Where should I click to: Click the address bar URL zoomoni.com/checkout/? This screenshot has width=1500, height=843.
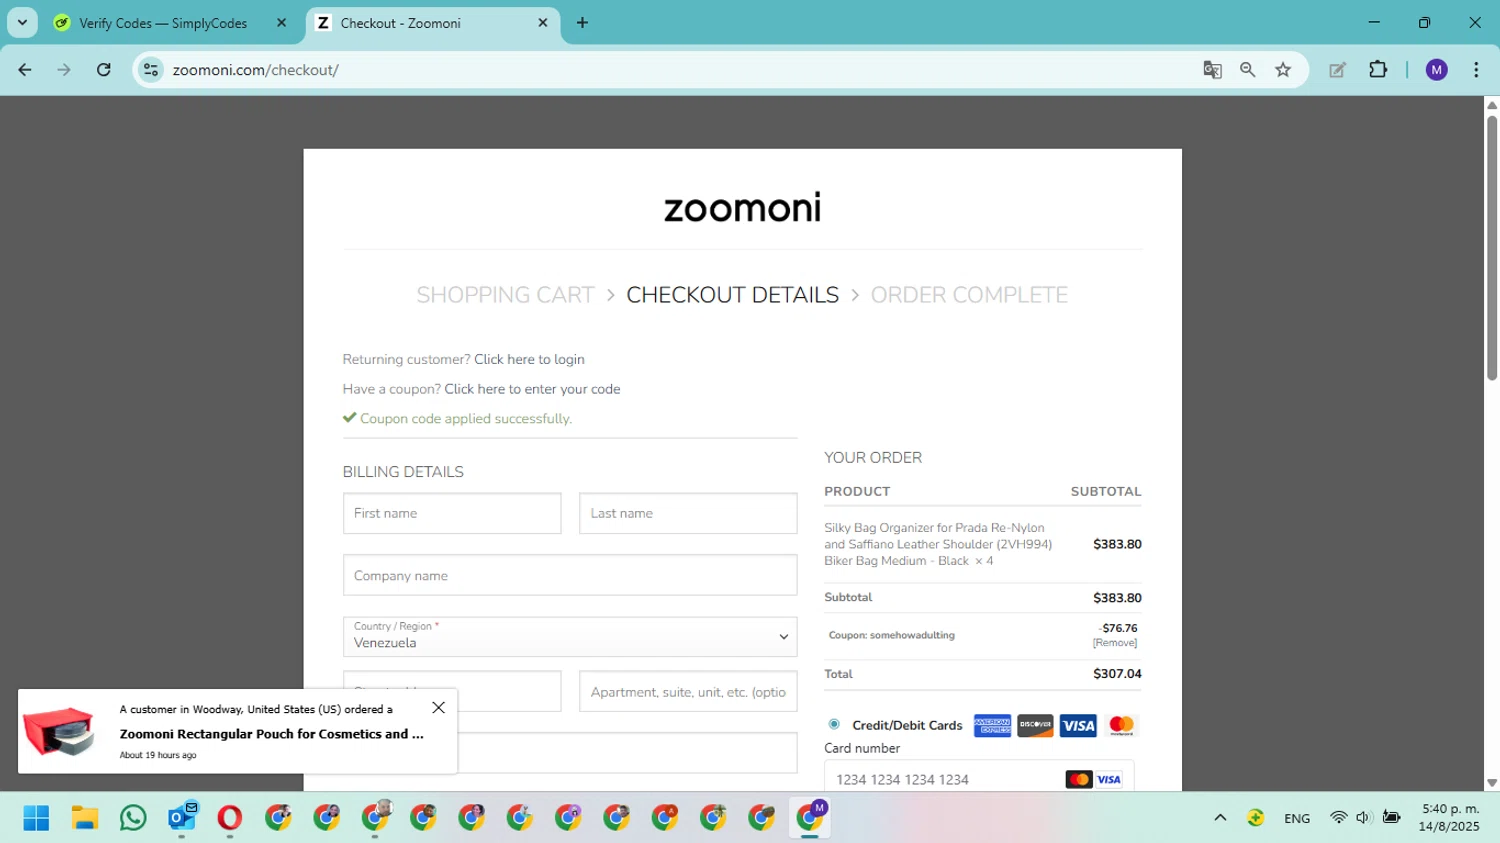(255, 70)
